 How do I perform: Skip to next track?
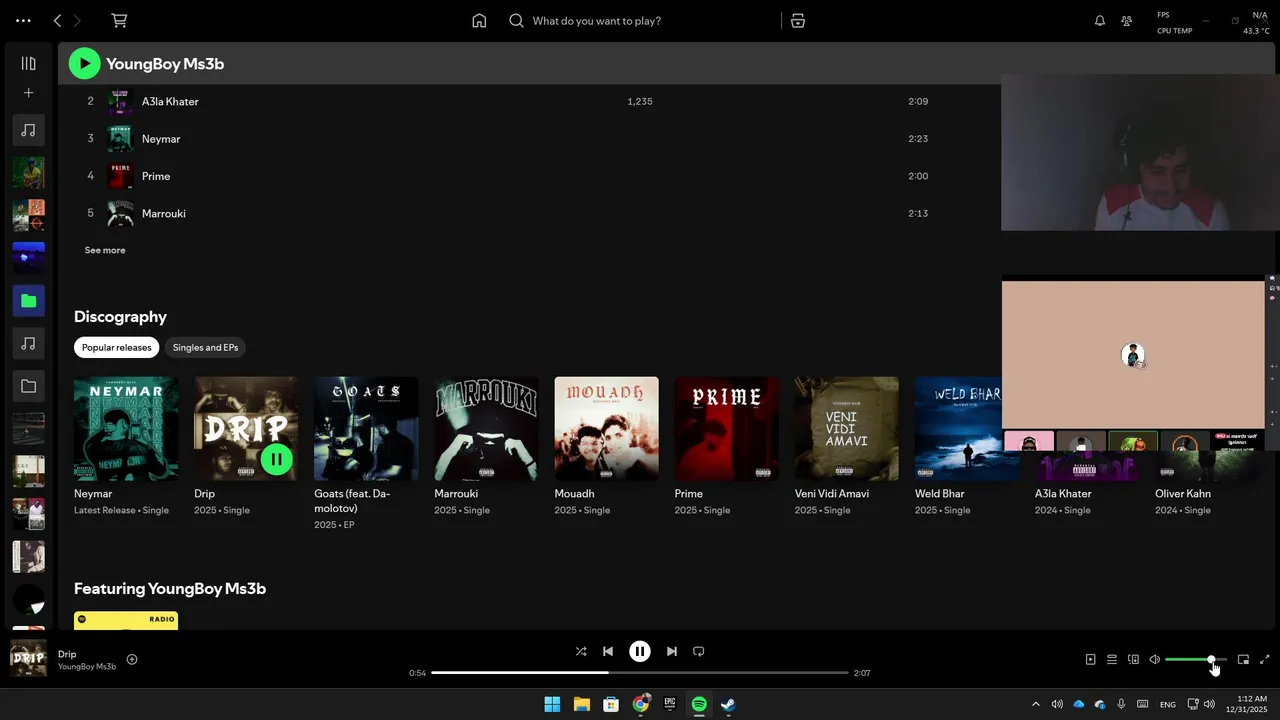pyautogui.click(x=672, y=651)
